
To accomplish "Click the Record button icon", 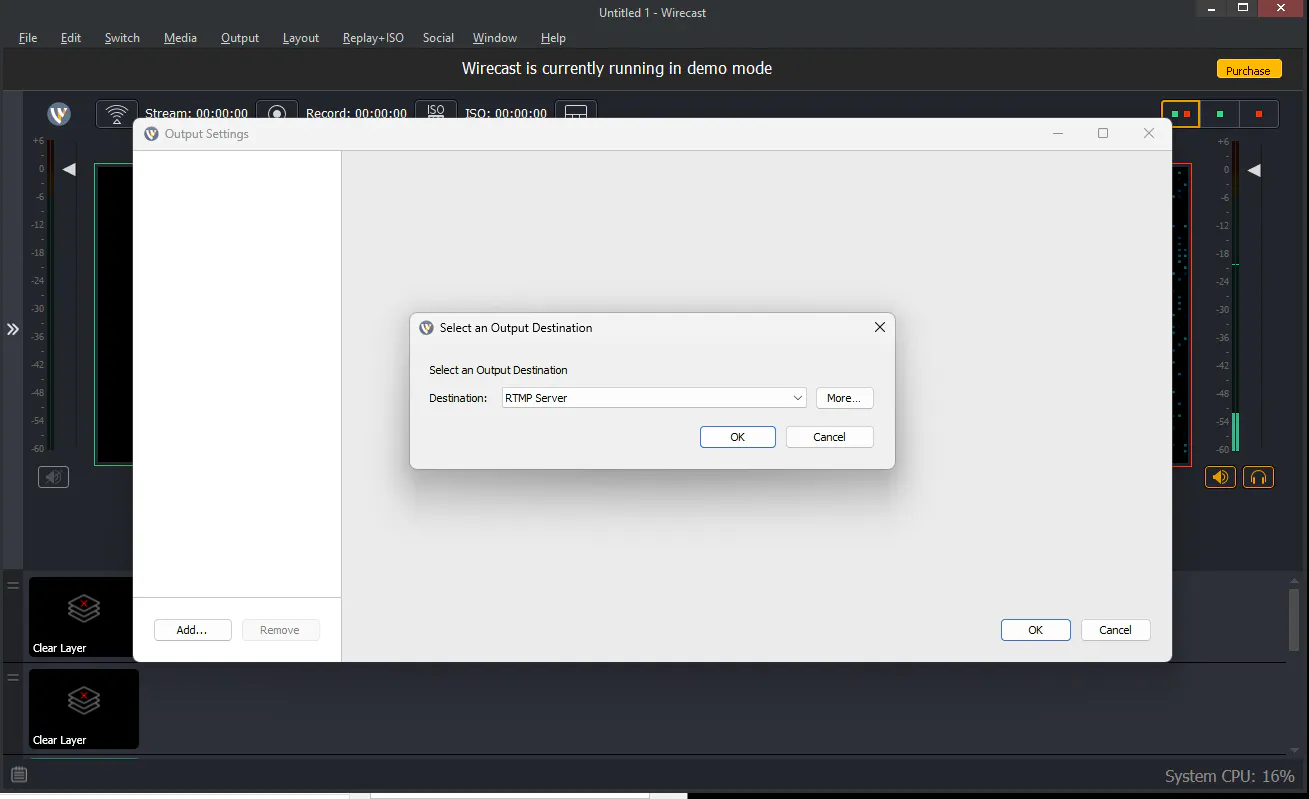I will pos(277,113).
